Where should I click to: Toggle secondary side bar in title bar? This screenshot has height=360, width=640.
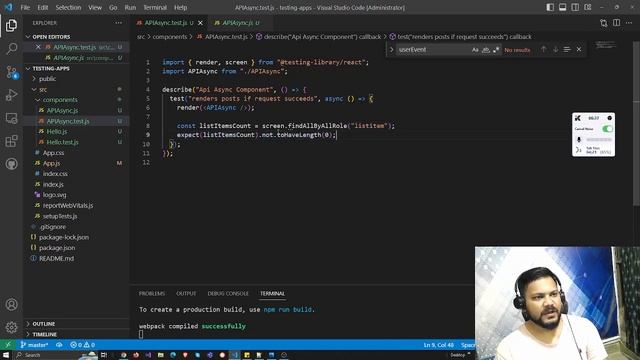coord(575,7)
